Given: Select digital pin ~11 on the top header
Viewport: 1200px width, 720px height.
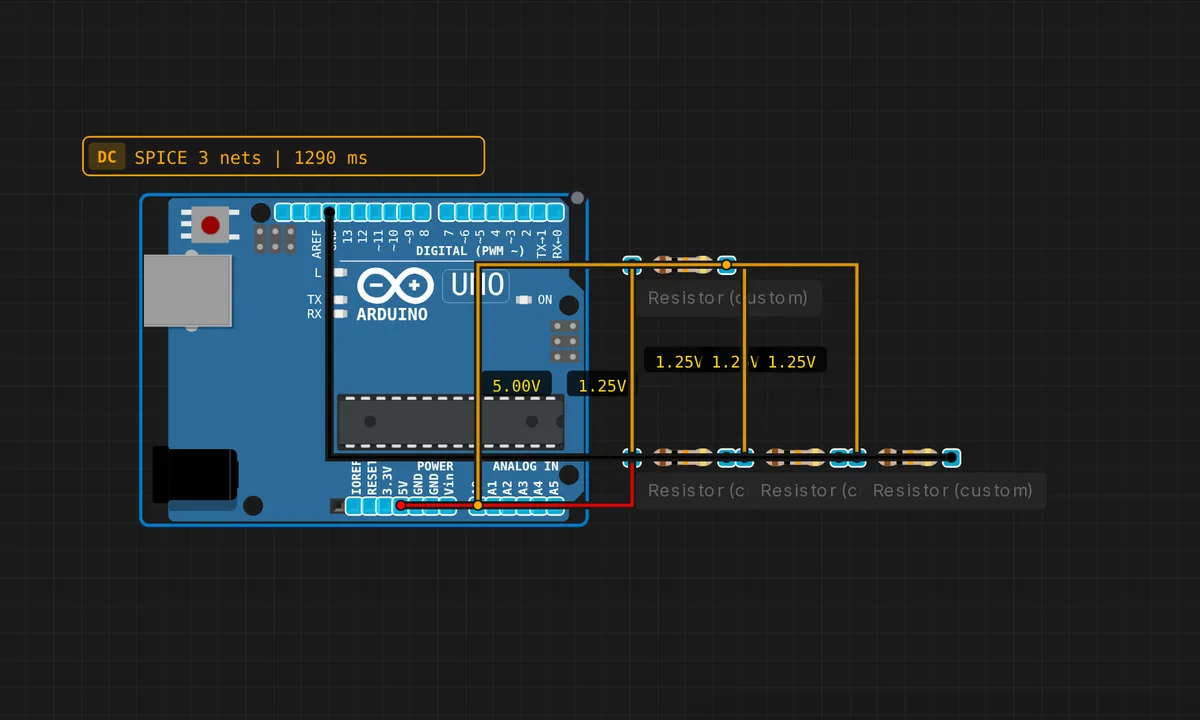Looking at the screenshot, I should [x=376, y=212].
